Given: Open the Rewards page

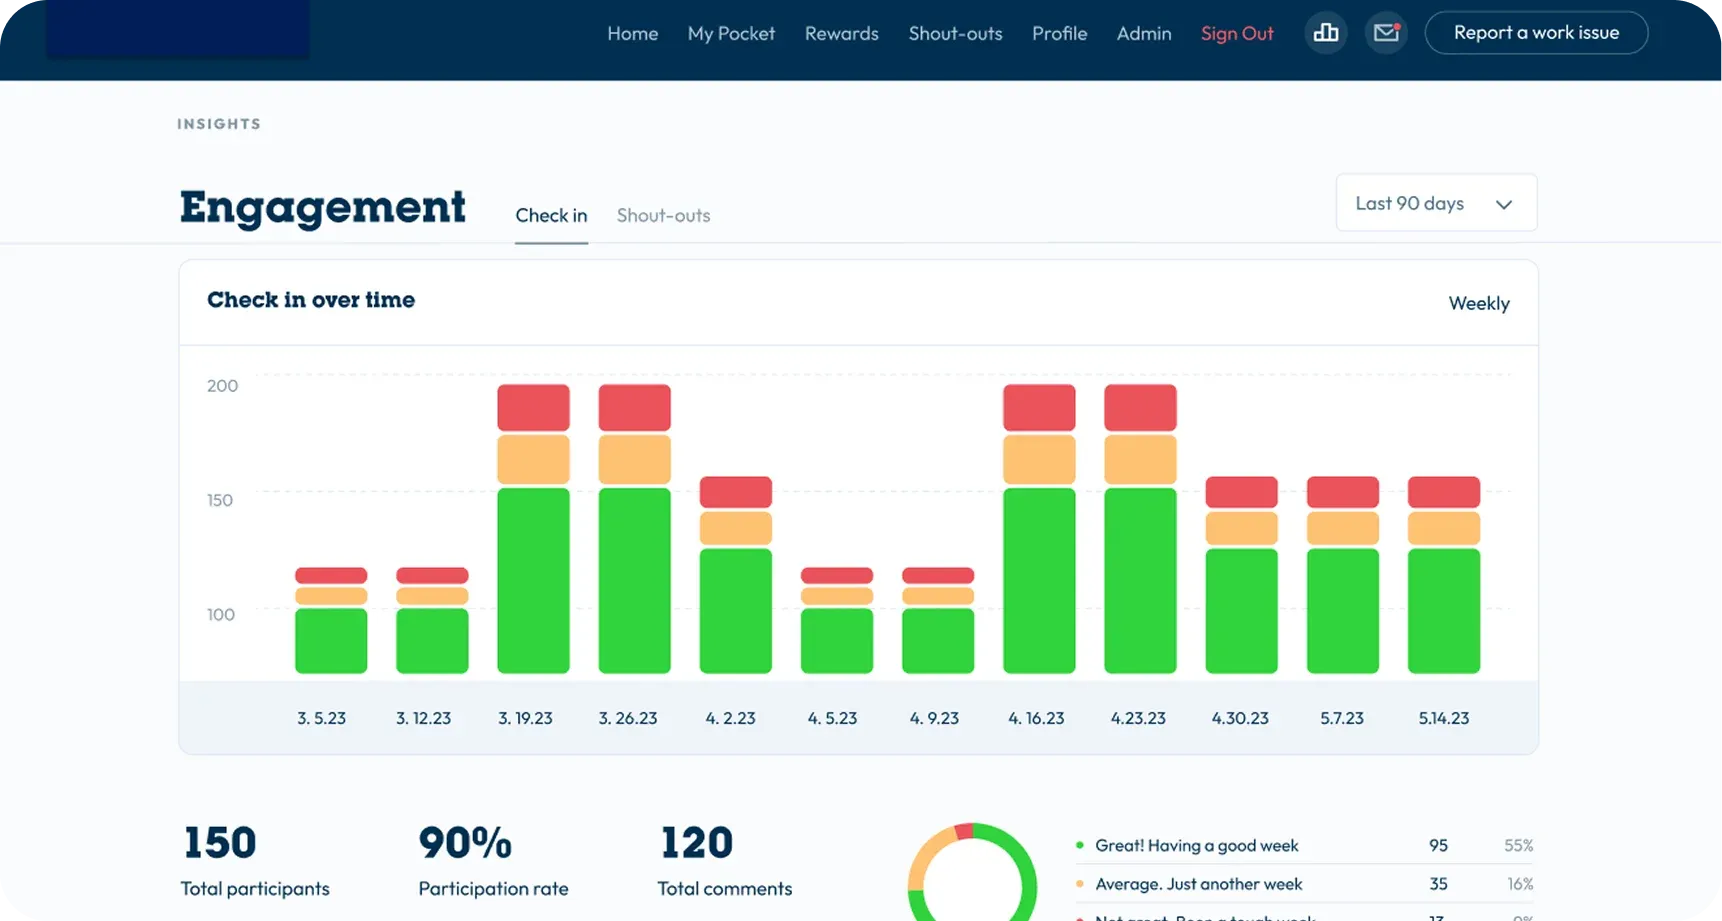Looking at the screenshot, I should click(x=841, y=33).
